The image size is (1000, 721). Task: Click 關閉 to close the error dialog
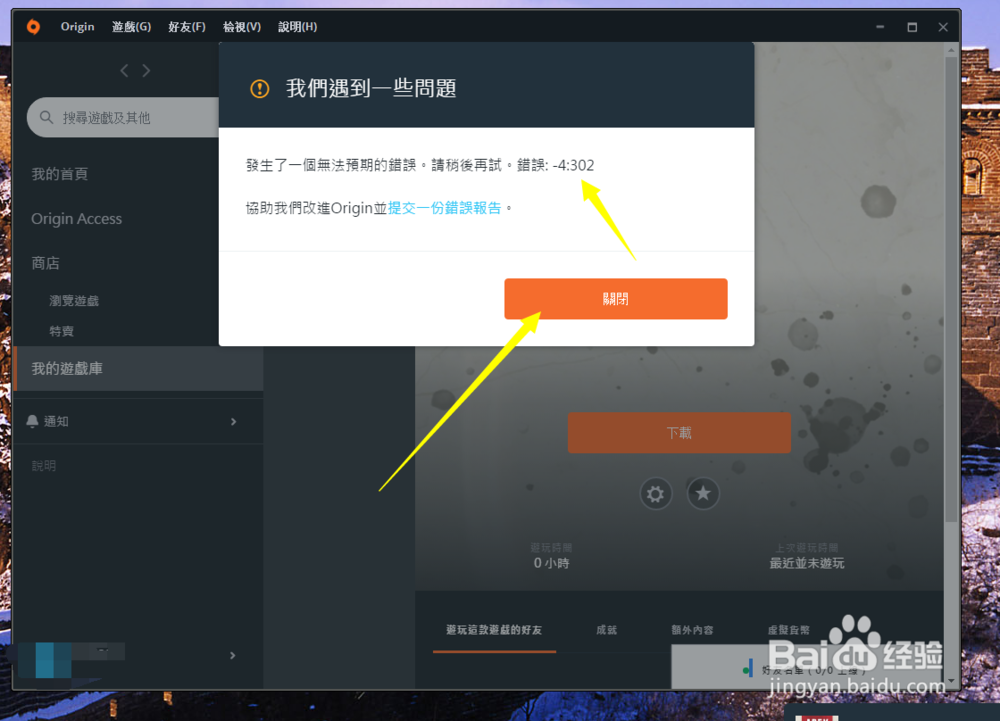pos(615,298)
